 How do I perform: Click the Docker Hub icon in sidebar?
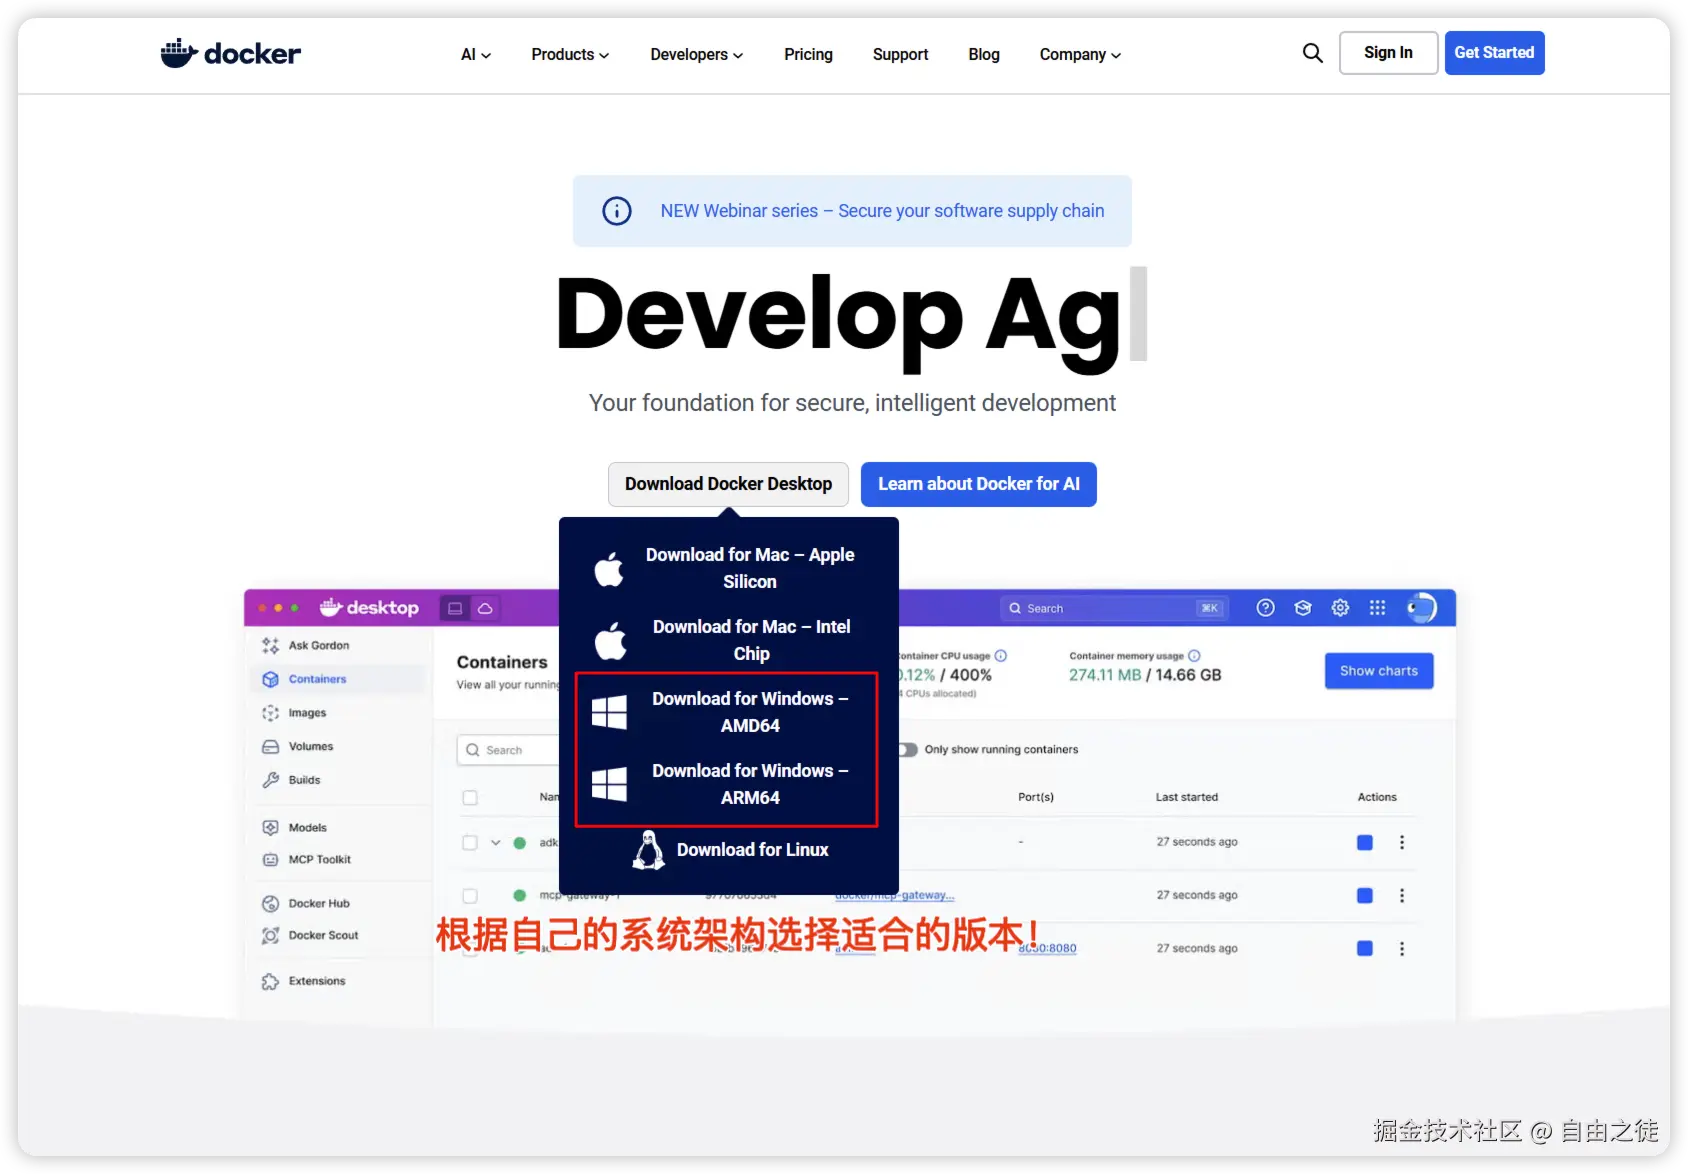[270, 904]
